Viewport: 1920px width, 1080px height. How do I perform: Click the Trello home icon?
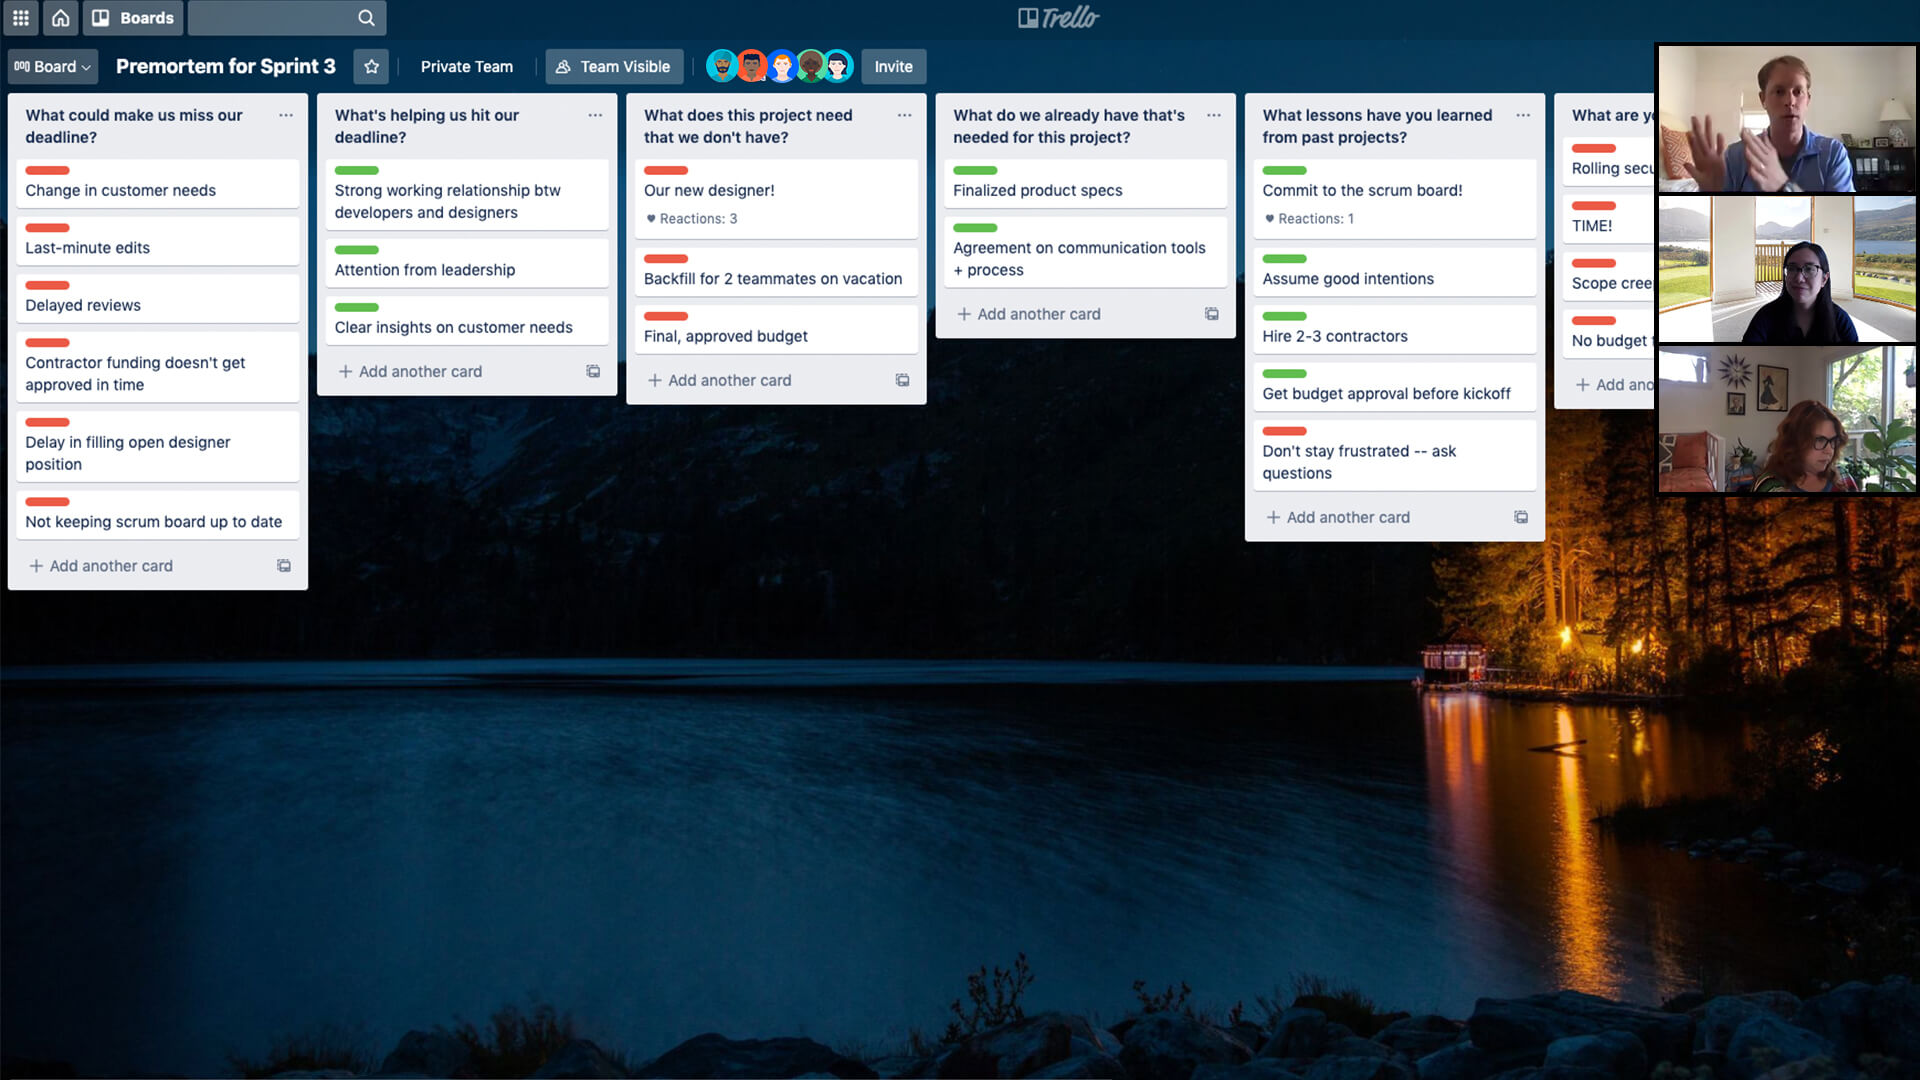pos(61,17)
